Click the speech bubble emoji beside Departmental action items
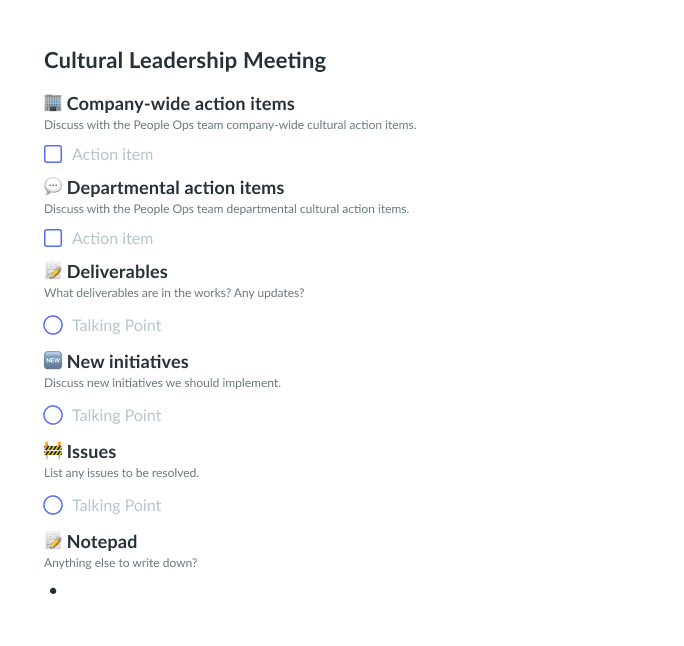 pos(53,187)
